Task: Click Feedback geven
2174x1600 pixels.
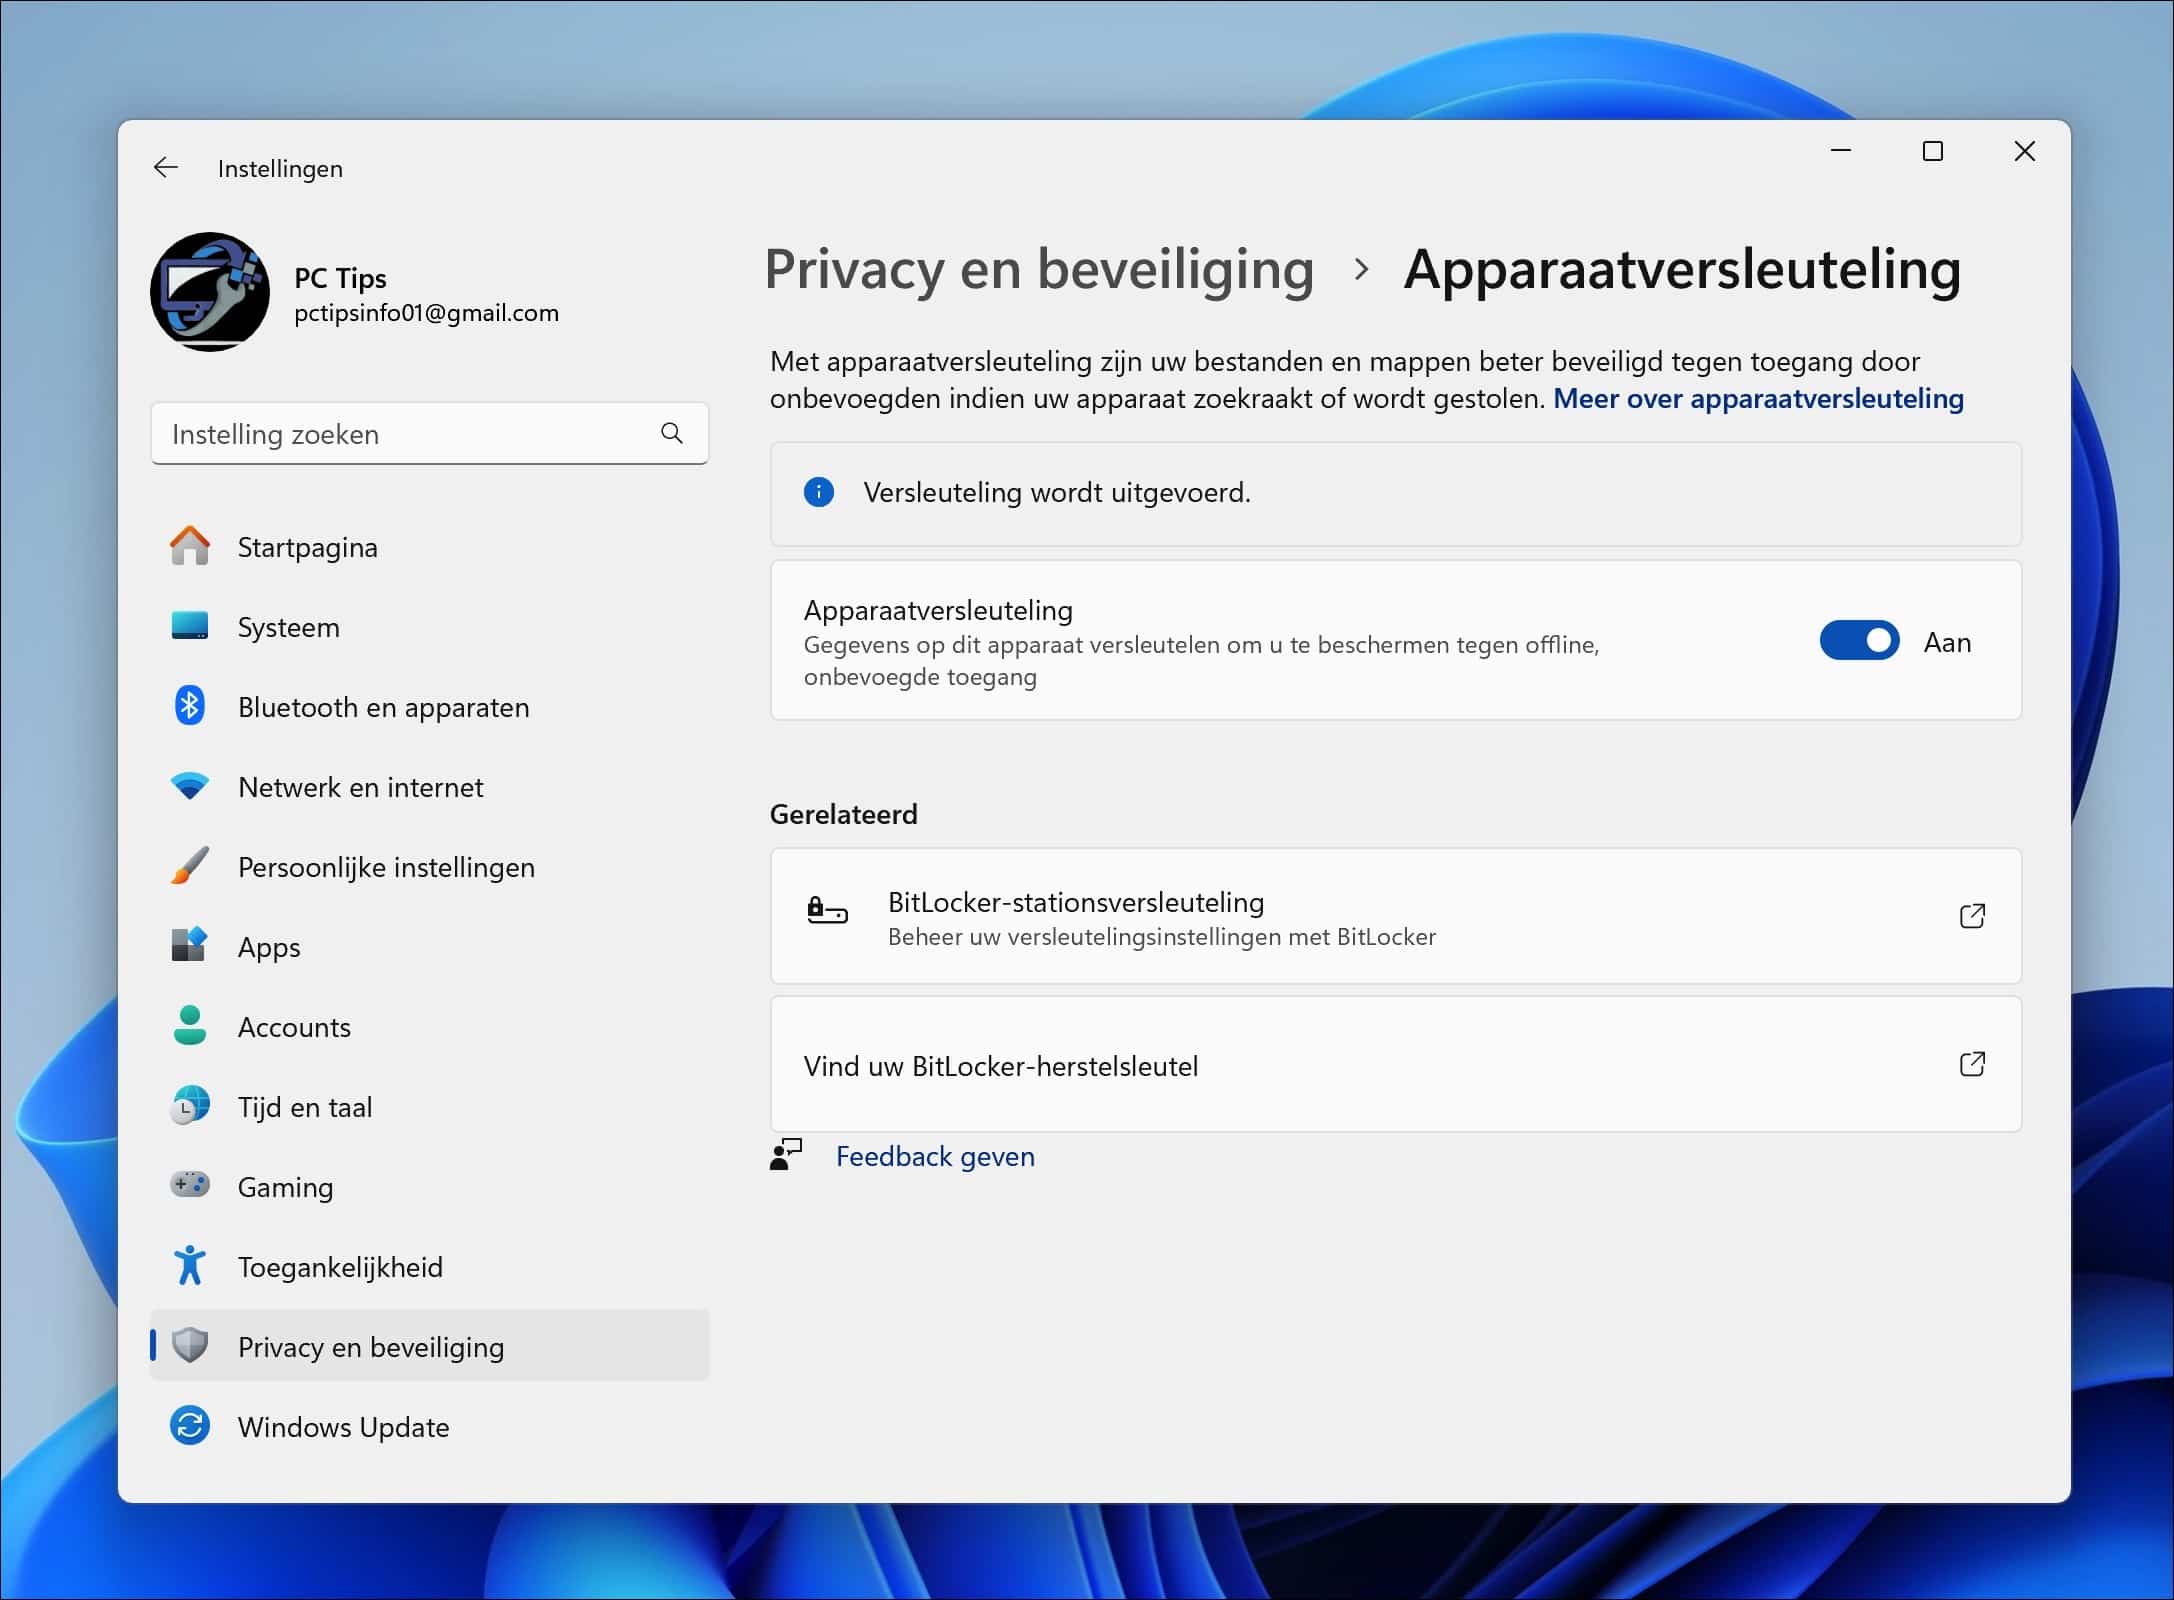Action: pyautogui.click(x=934, y=1157)
